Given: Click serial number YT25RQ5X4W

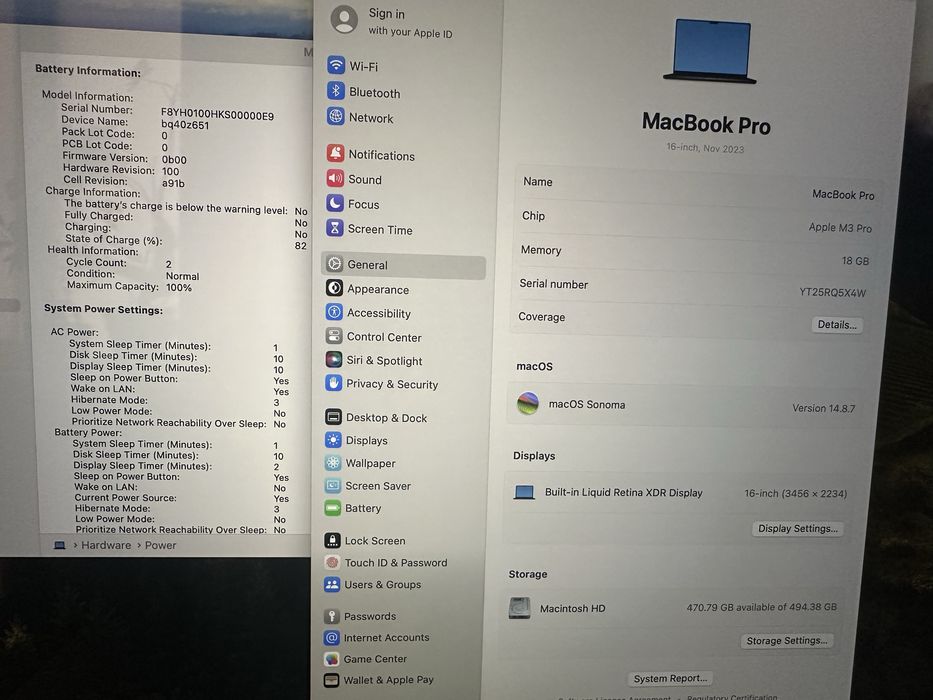Looking at the screenshot, I should pyautogui.click(x=832, y=292).
